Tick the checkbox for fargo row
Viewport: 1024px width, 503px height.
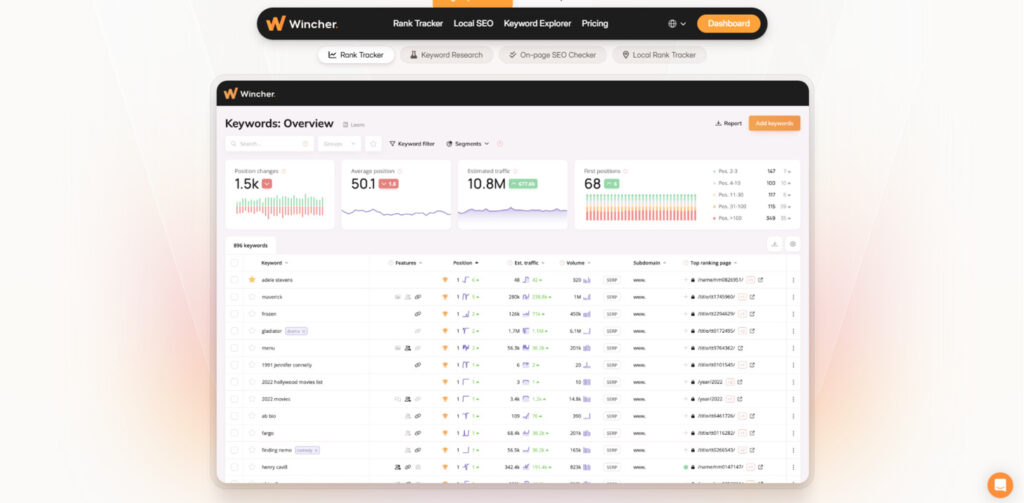[234, 433]
